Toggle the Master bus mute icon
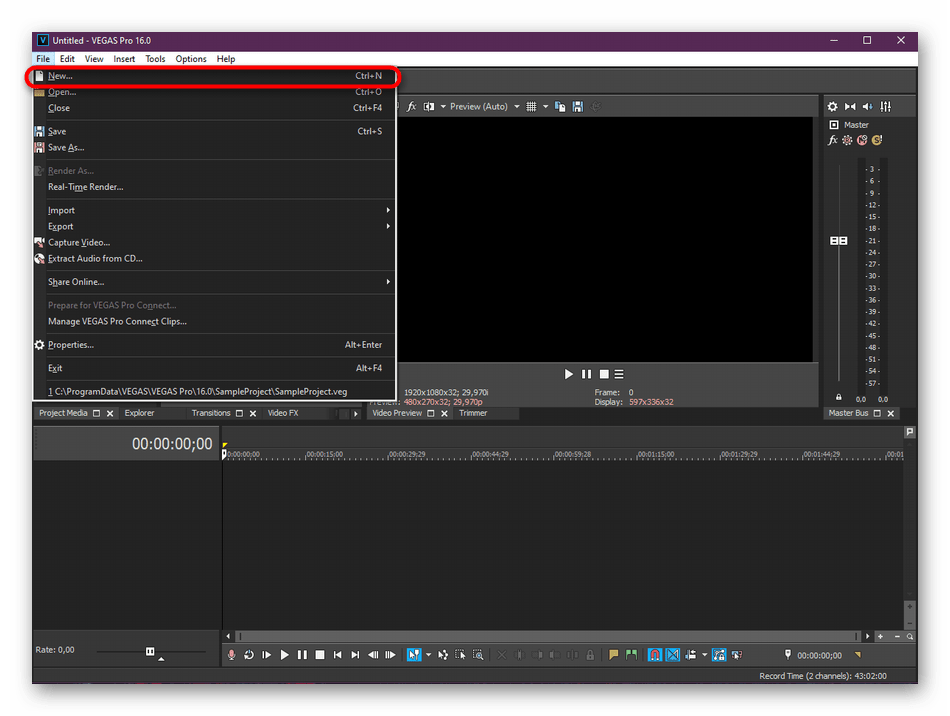950x716 pixels. [862, 141]
